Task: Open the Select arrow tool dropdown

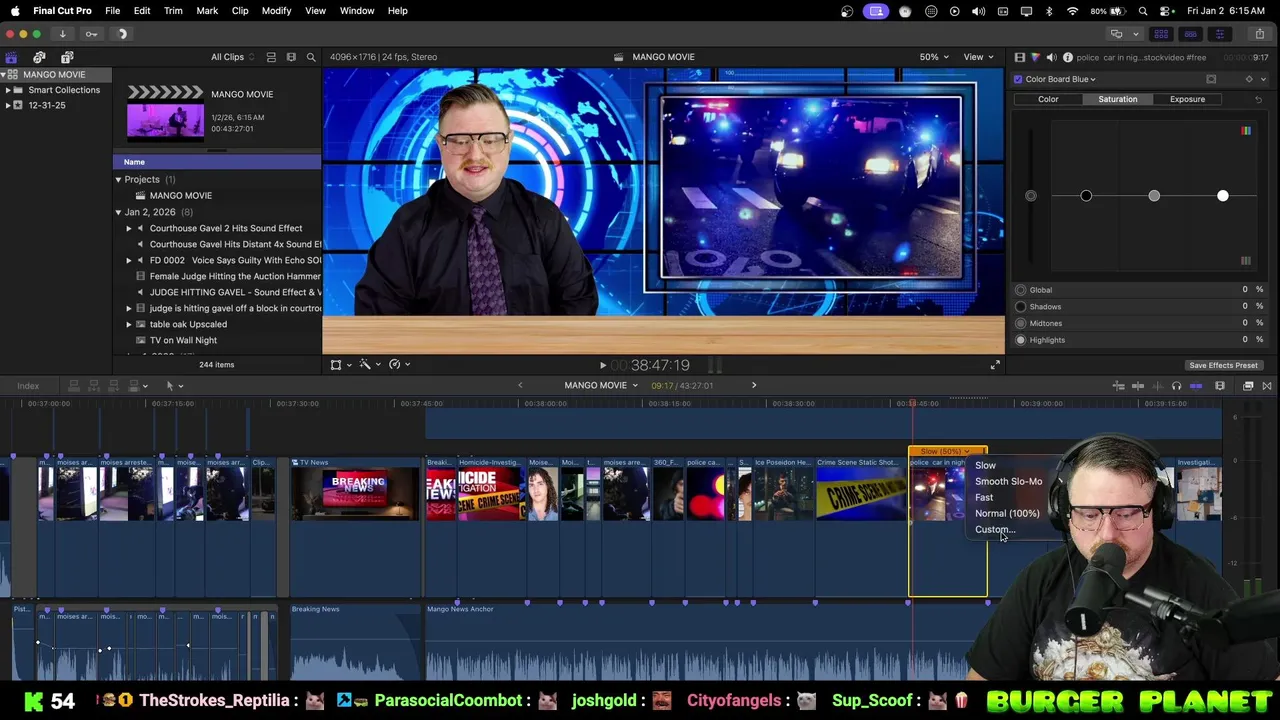Action: pyautogui.click(x=174, y=386)
